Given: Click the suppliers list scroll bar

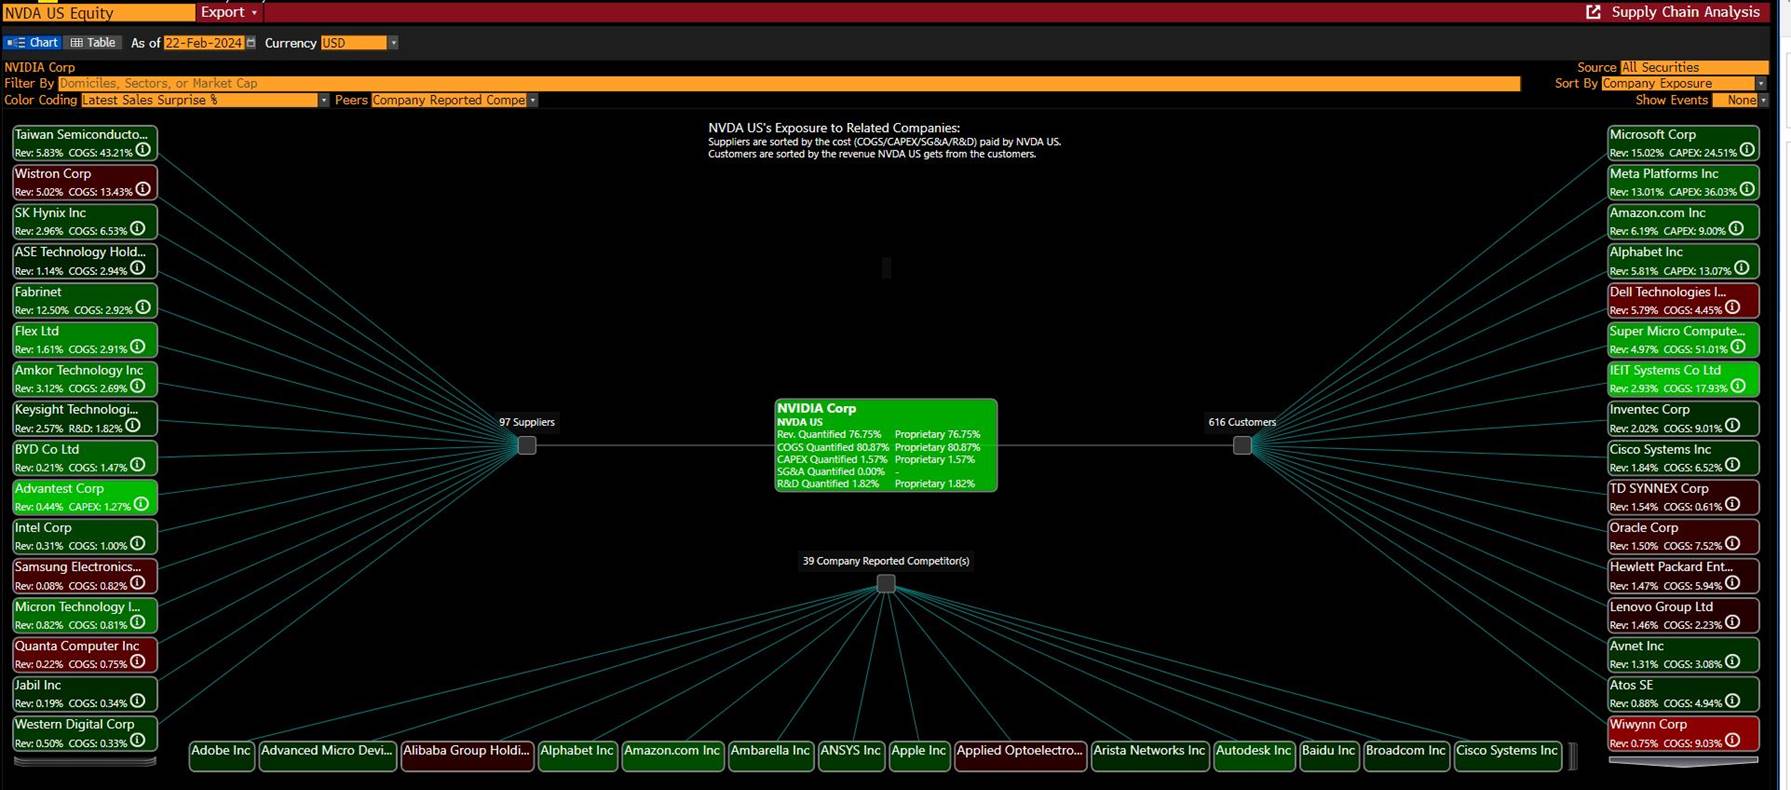Looking at the screenshot, I should pos(84,762).
